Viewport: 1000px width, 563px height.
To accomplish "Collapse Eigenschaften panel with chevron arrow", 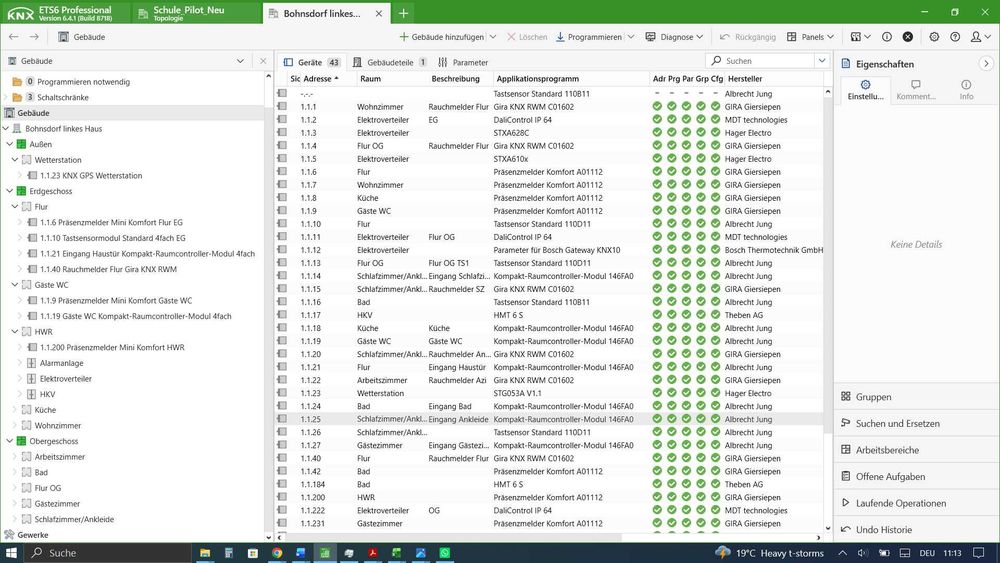I will tap(986, 64).
